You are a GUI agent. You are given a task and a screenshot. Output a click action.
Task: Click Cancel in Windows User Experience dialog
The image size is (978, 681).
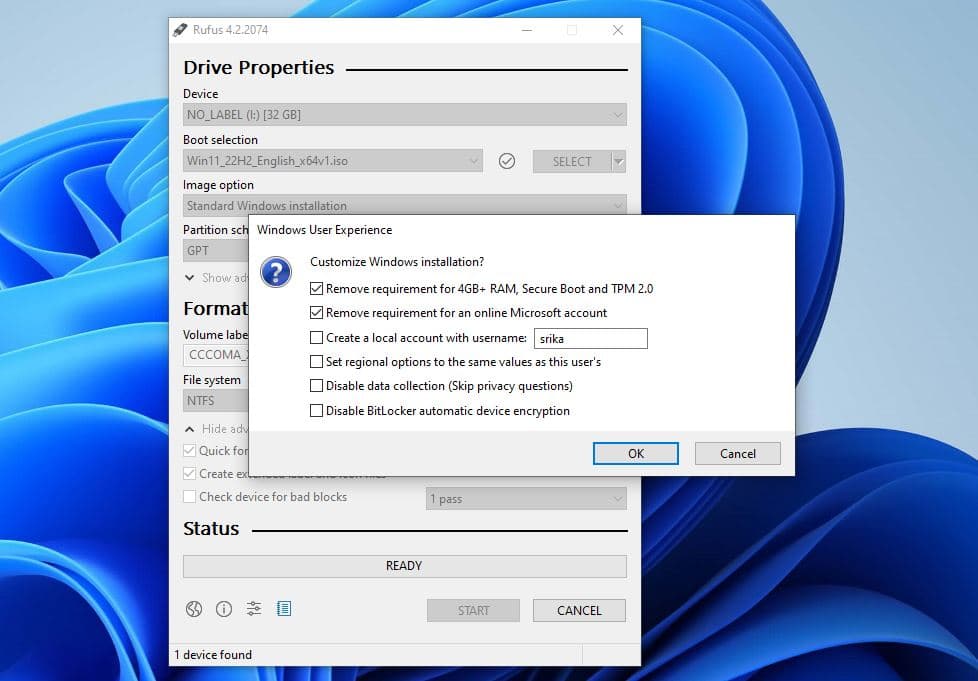[x=738, y=454]
